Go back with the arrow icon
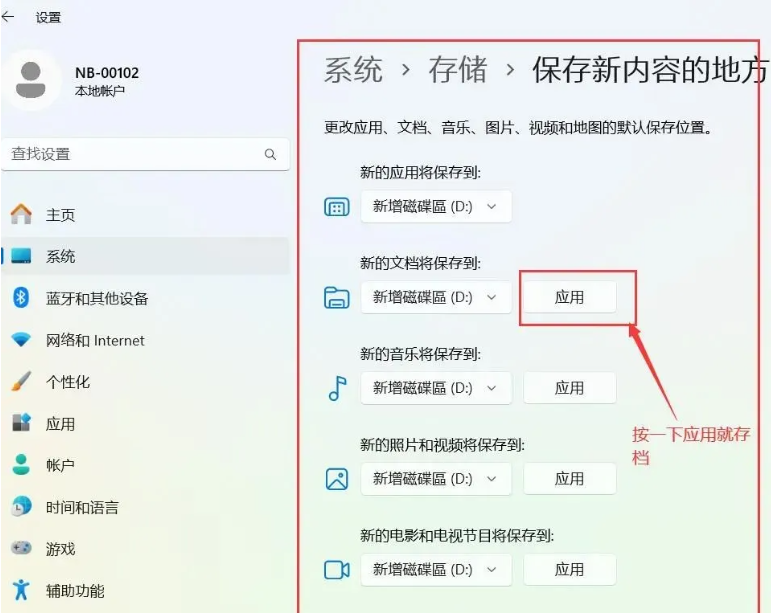Viewport: 771px width, 613px height. (x=8, y=17)
